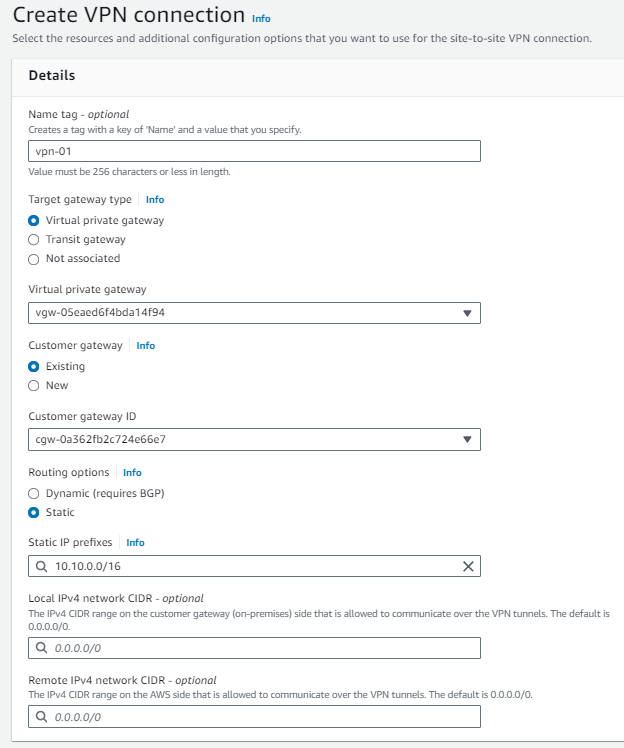Click search icon in Local IPv4 network CIDR
Image resolution: width=624 pixels, height=748 pixels.
click(x=41, y=648)
